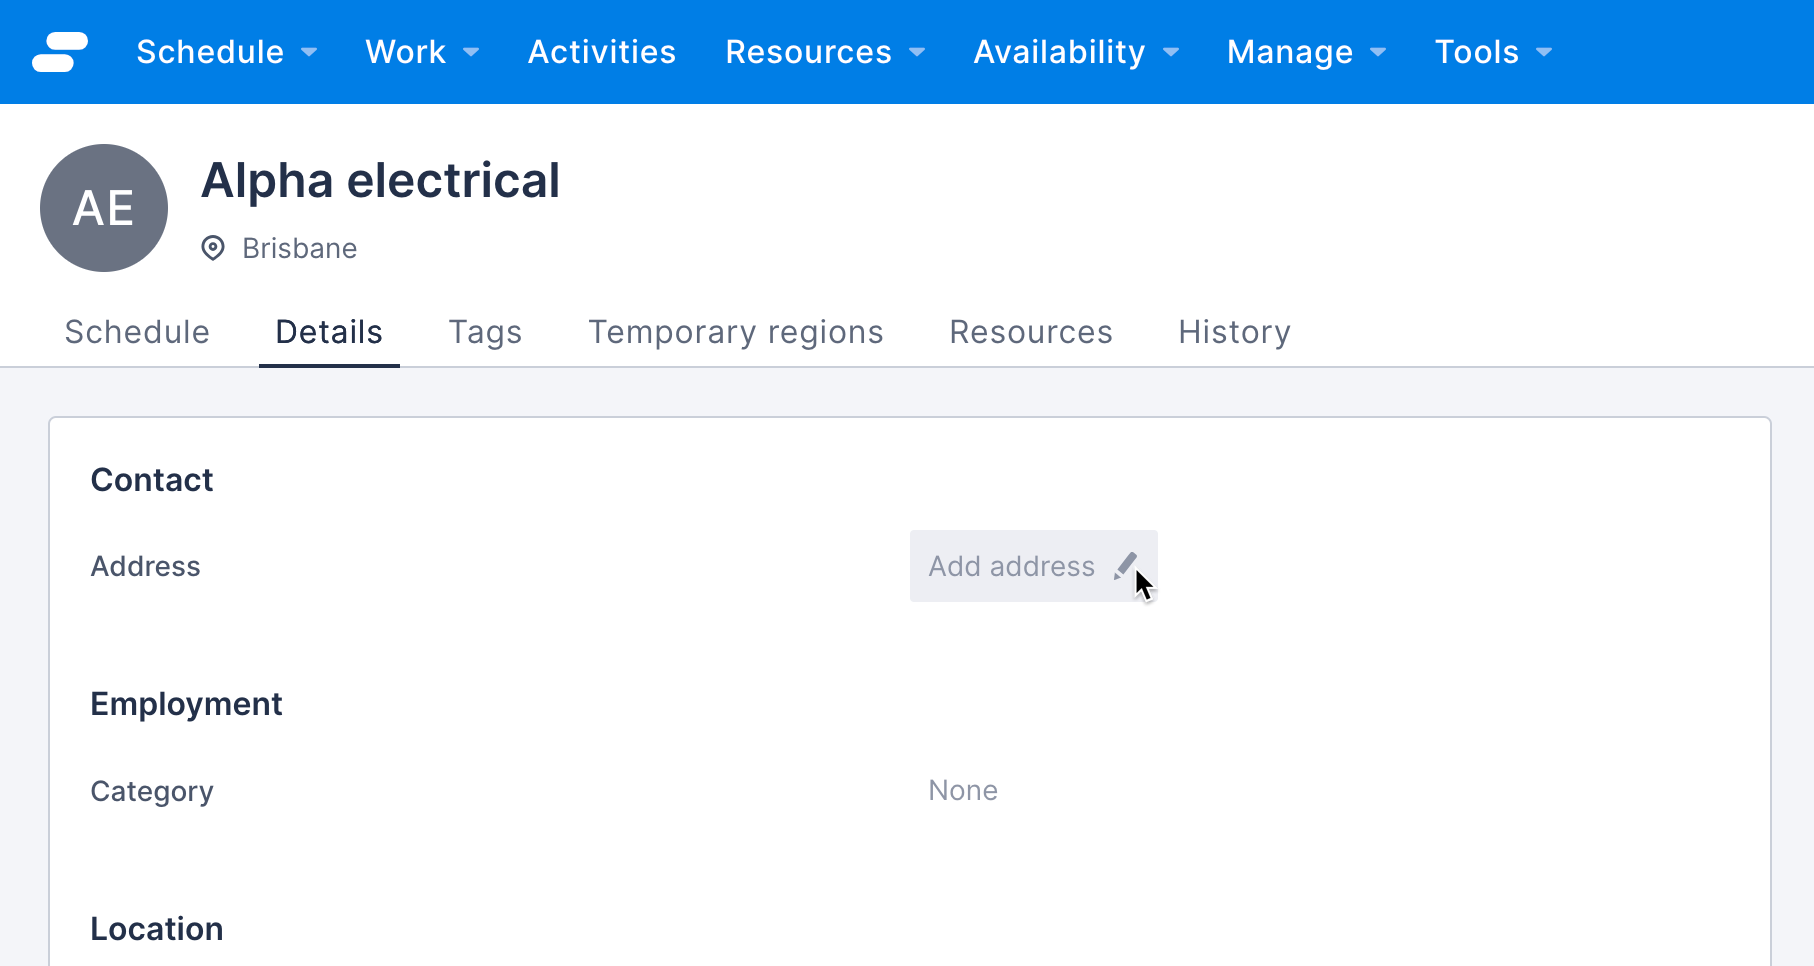Switch to the Tags tab
Screen dimensions: 1814x966
(484, 331)
